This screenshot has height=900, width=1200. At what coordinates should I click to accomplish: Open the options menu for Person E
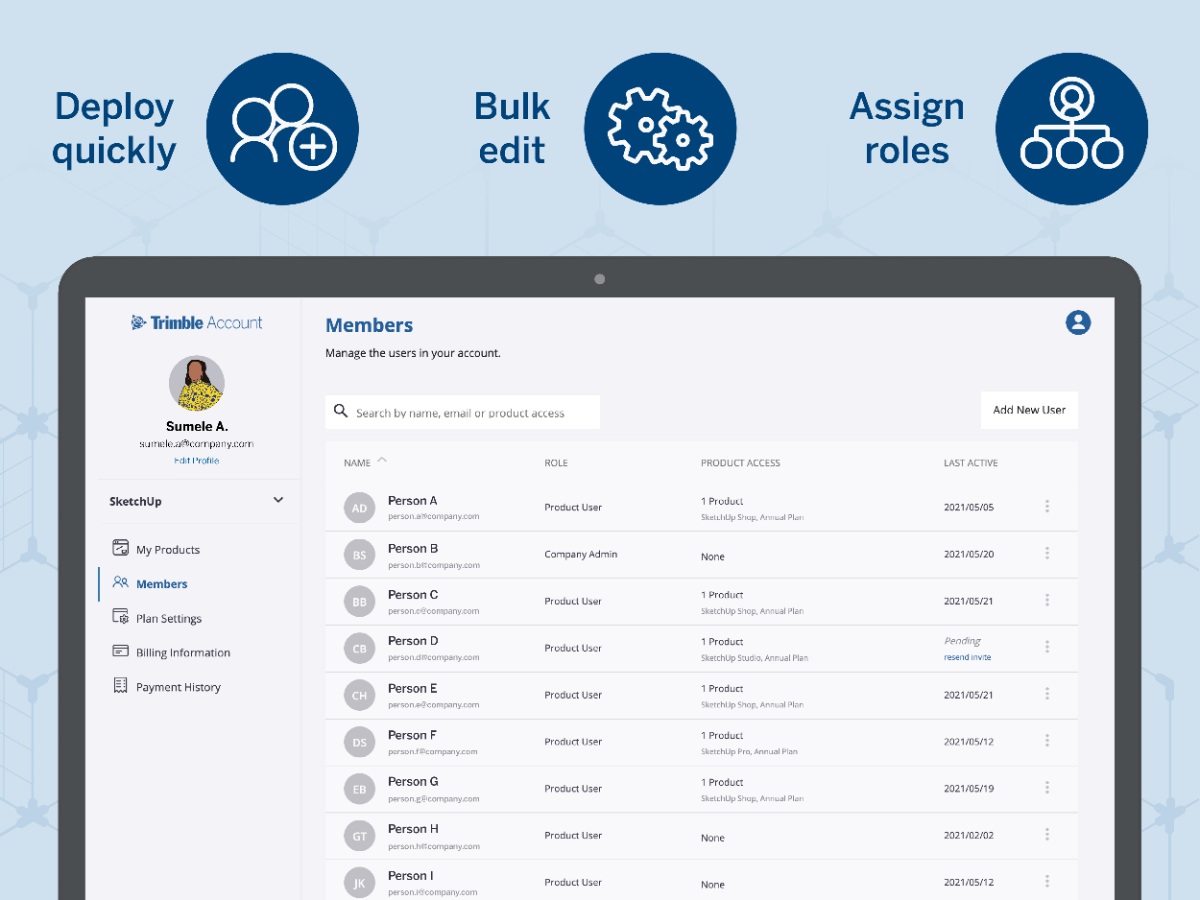1047,694
